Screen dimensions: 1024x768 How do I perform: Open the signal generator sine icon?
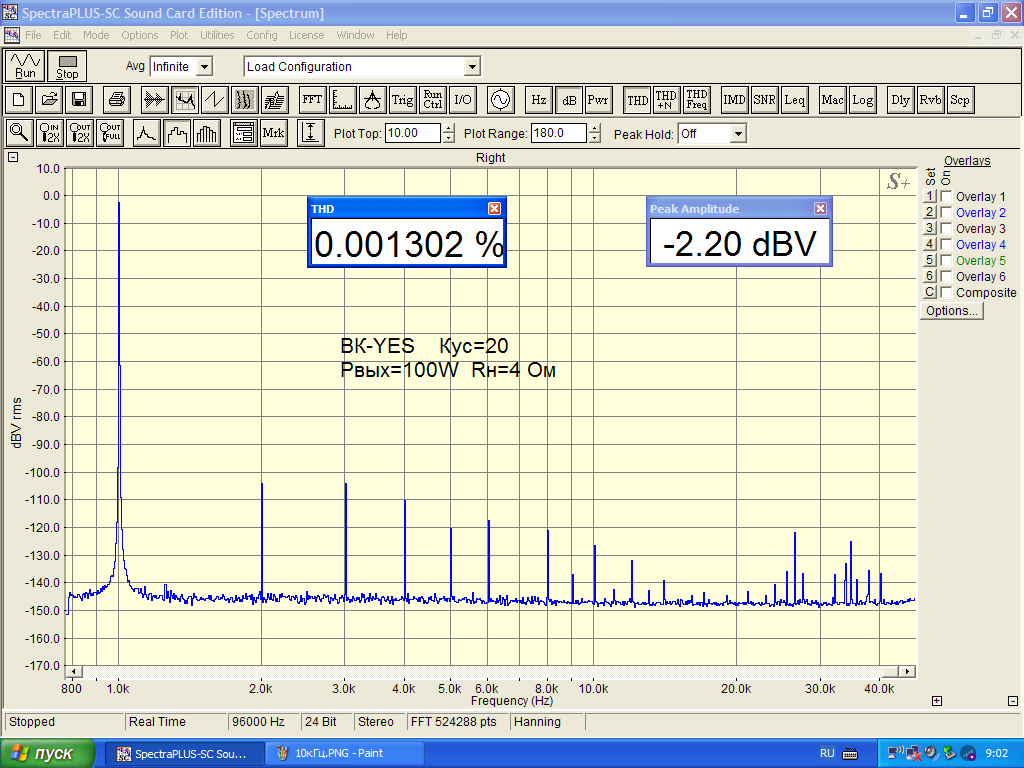500,100
